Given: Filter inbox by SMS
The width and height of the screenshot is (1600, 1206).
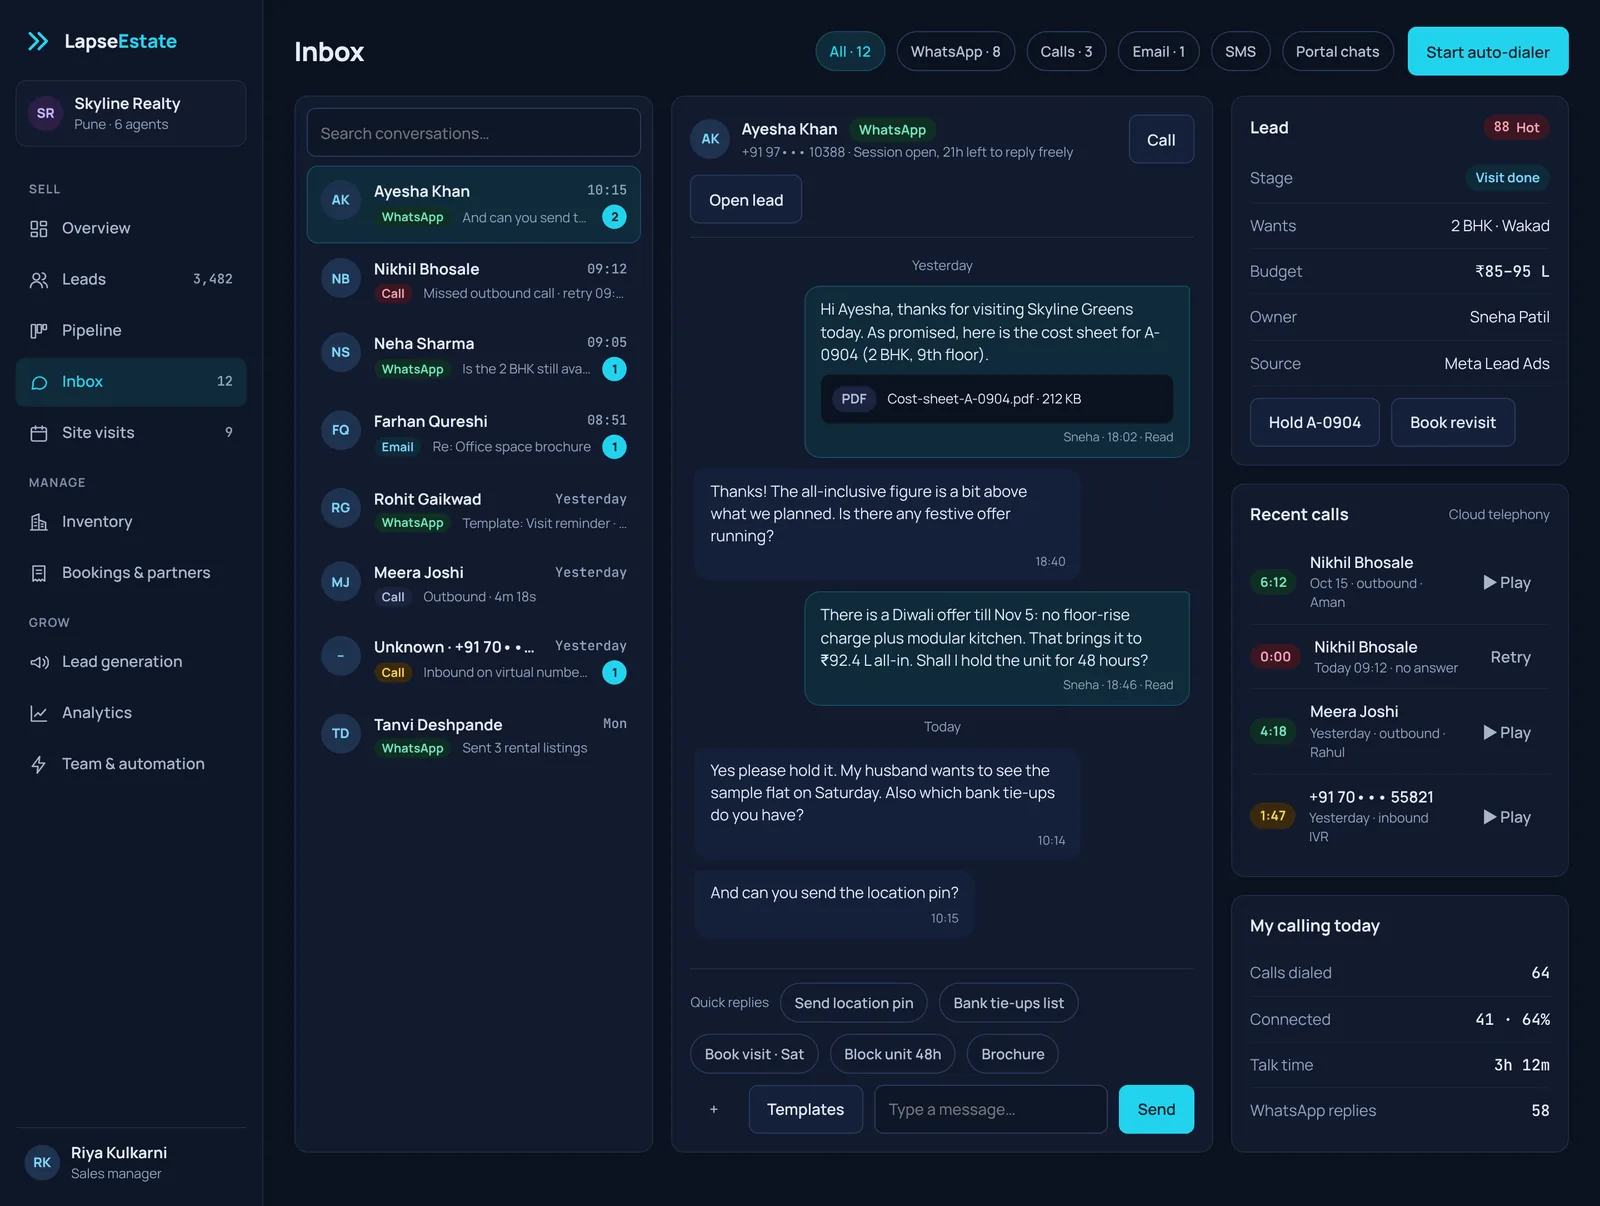Looking at the screenshot, I should (1240, 51).
